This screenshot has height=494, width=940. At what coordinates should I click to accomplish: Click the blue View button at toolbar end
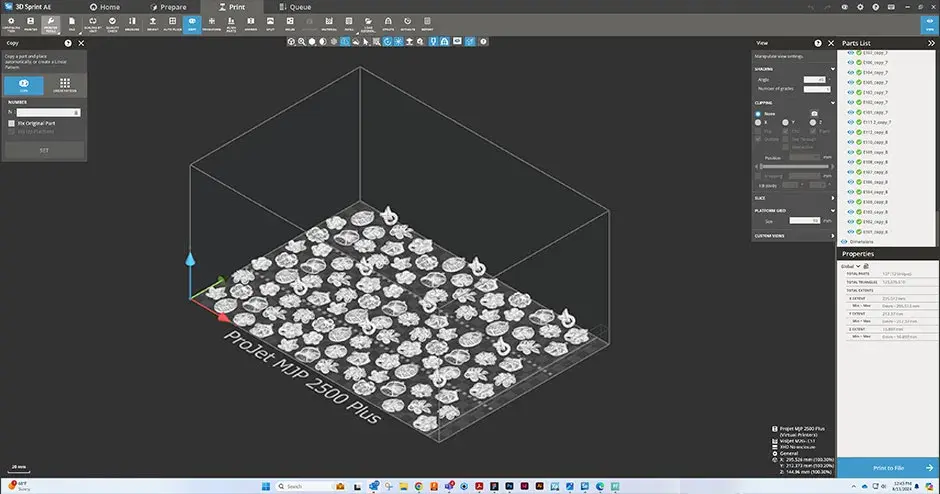(929, 24)
